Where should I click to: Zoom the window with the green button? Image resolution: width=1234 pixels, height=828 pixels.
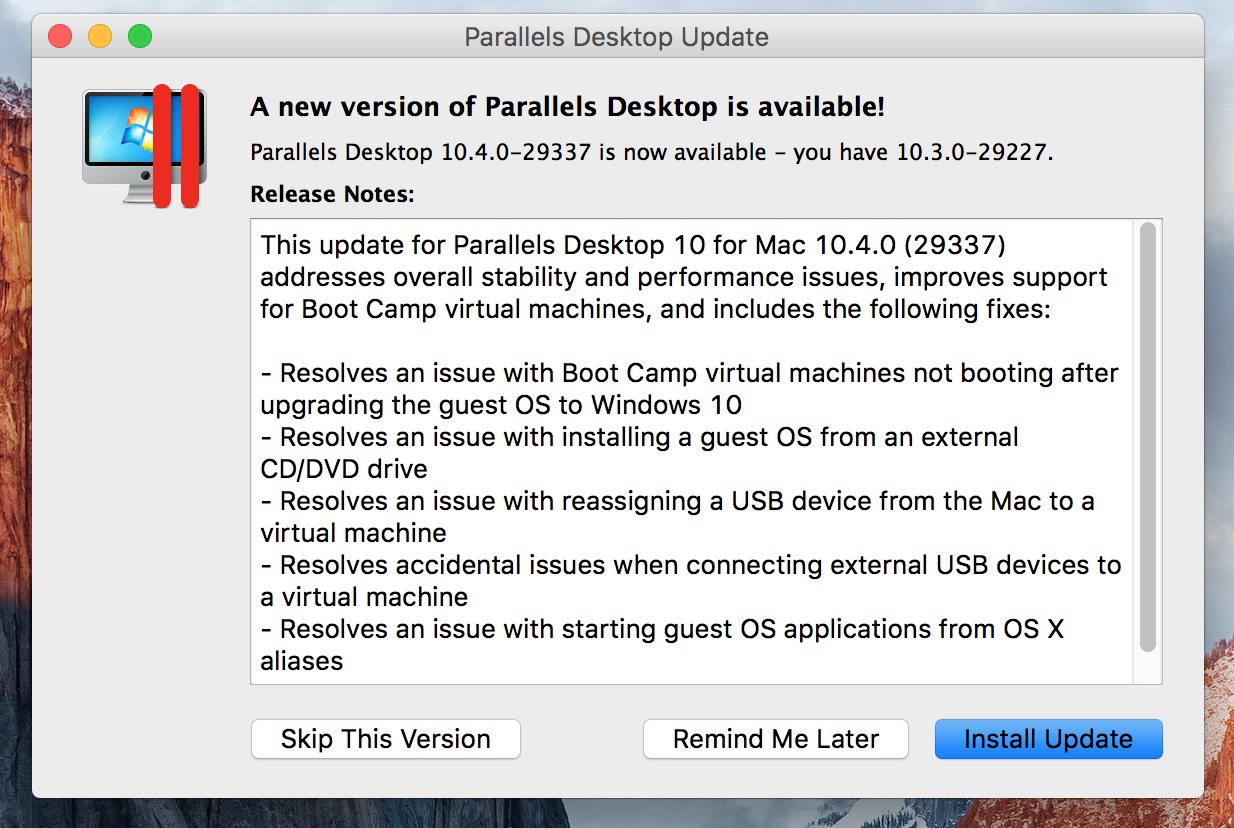[x=140, y=37]
